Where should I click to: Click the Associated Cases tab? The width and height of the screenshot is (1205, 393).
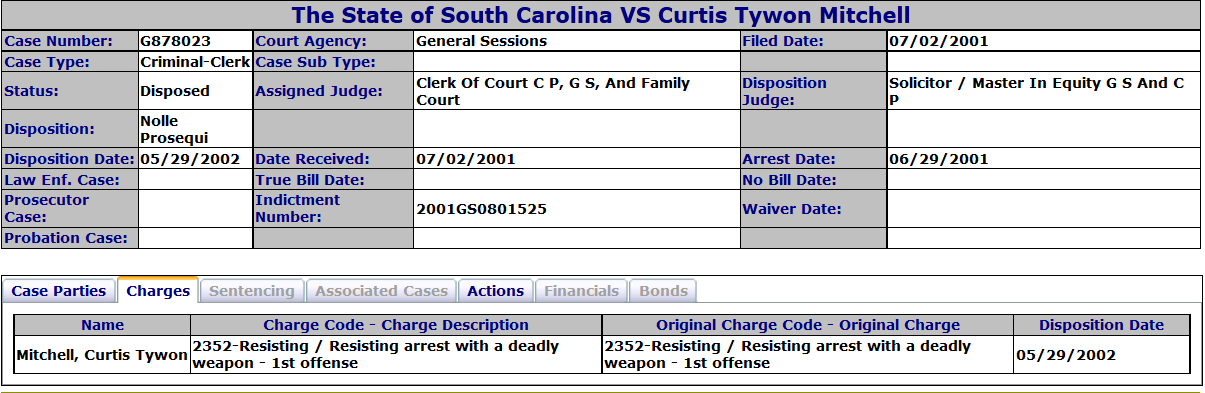tap(382, 291)
